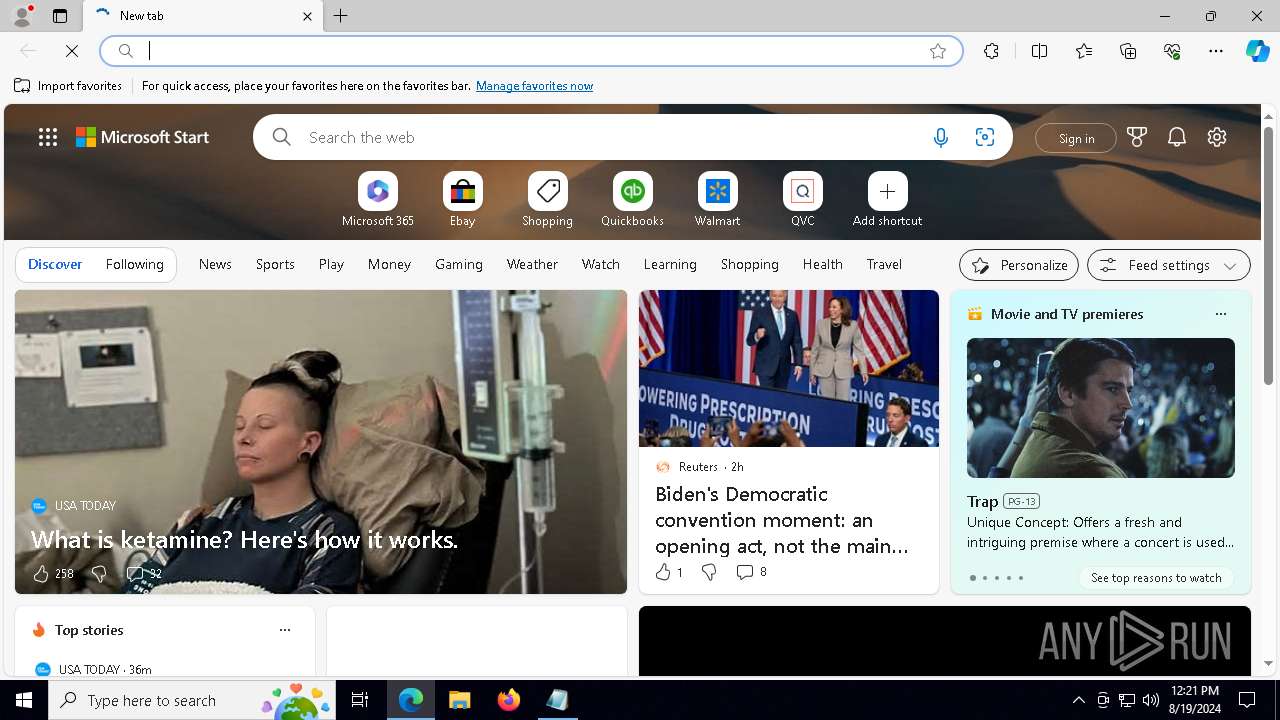Open Firefox from the taskbar
Image resolution: width=1280 pixels, height=720 pixels.
[509, 700]
